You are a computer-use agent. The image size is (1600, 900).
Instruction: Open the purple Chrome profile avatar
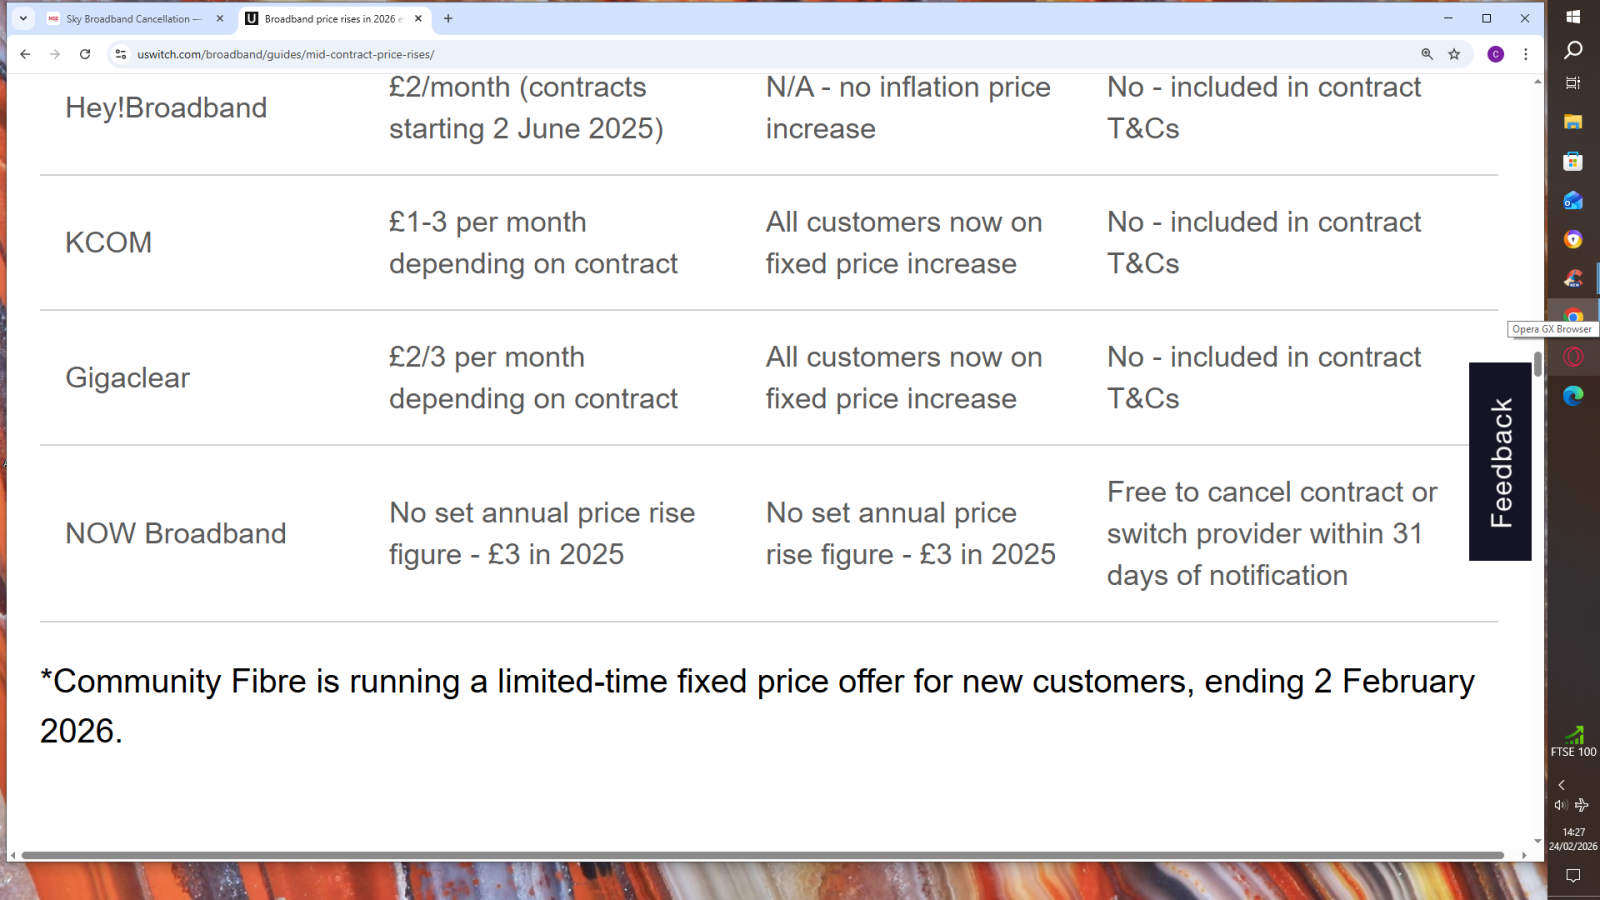tap(1496, 54)
